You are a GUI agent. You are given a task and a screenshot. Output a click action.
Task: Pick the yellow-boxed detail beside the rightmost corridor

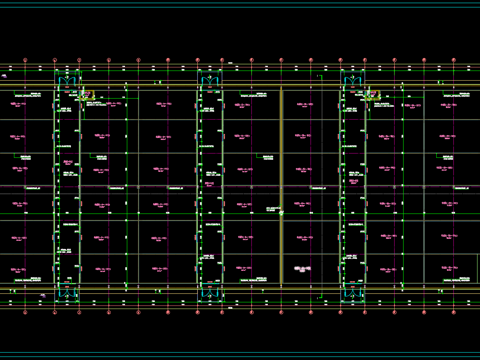coord(373,95)
